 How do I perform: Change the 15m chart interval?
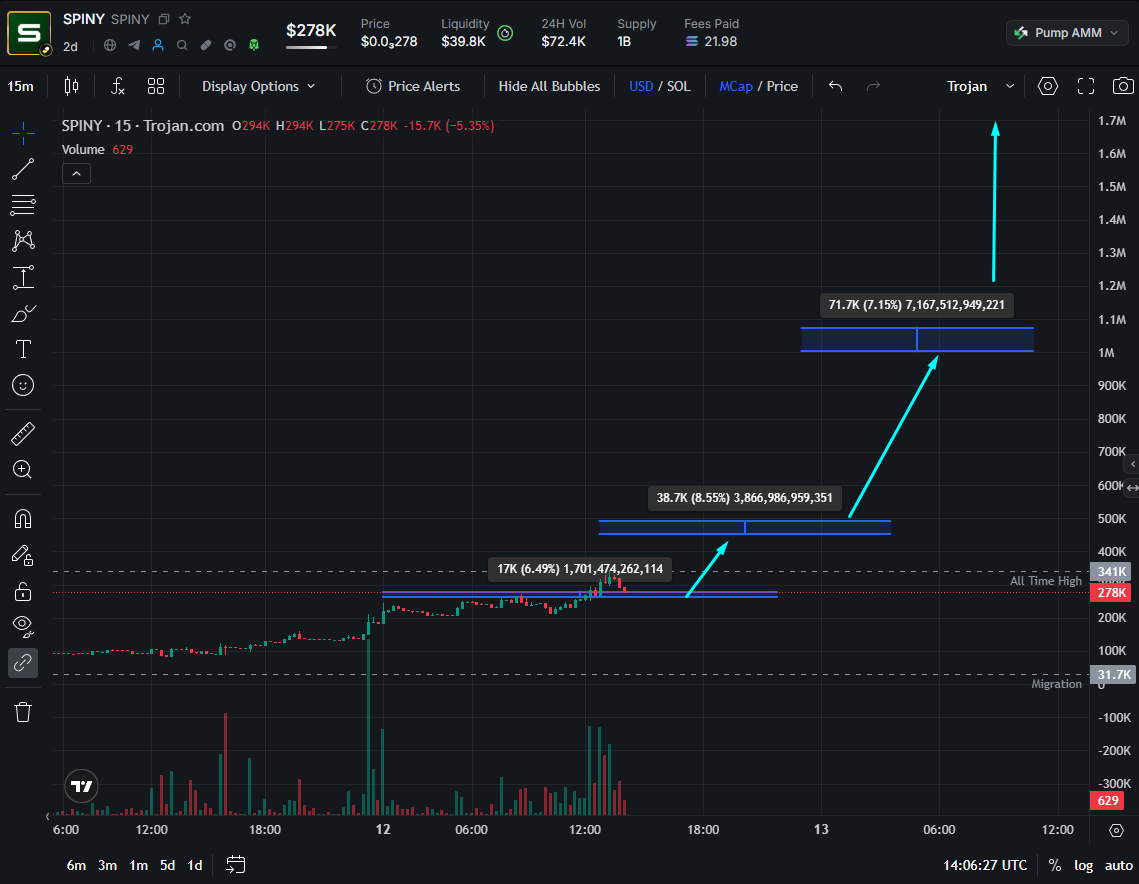pyautogui.click(x=20, y=86)
